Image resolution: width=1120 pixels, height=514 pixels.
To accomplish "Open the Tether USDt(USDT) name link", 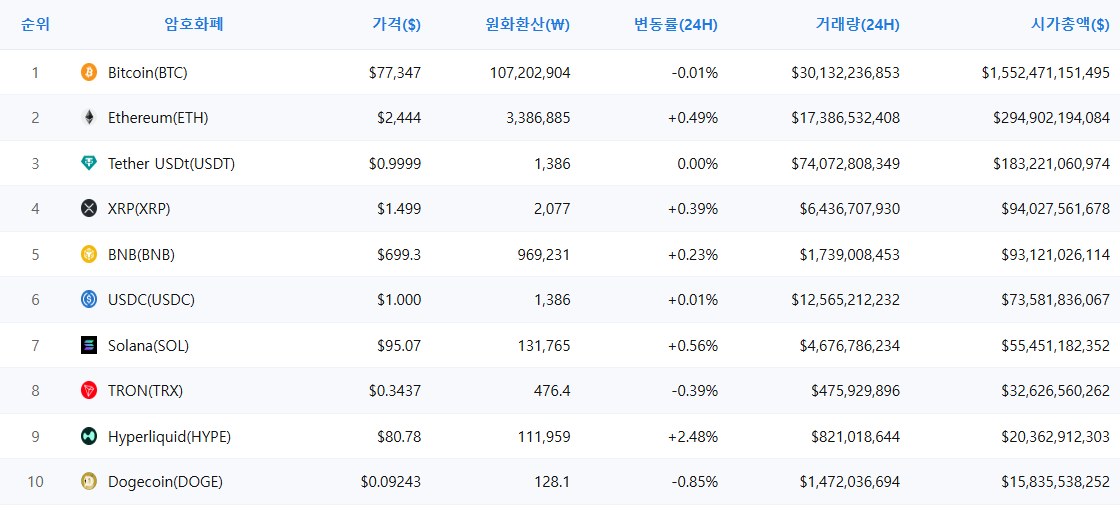I will [171, 163].
